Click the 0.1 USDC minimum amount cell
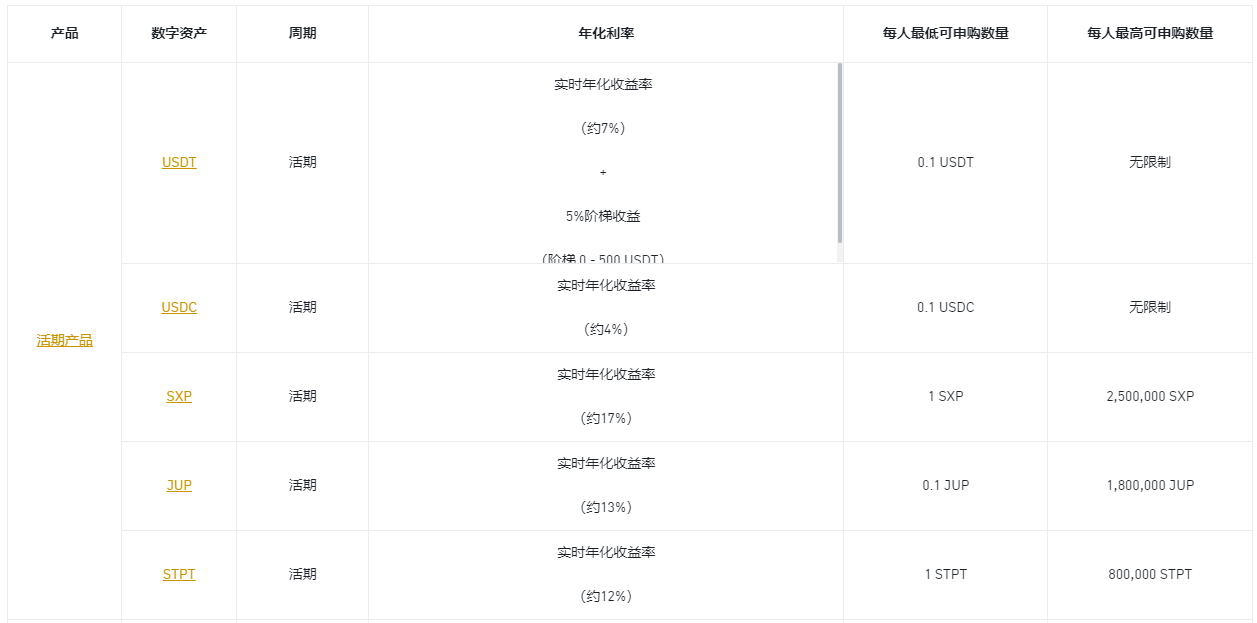Image resolution: width=1257 pixels, height=623 pixels. point(945,307)
